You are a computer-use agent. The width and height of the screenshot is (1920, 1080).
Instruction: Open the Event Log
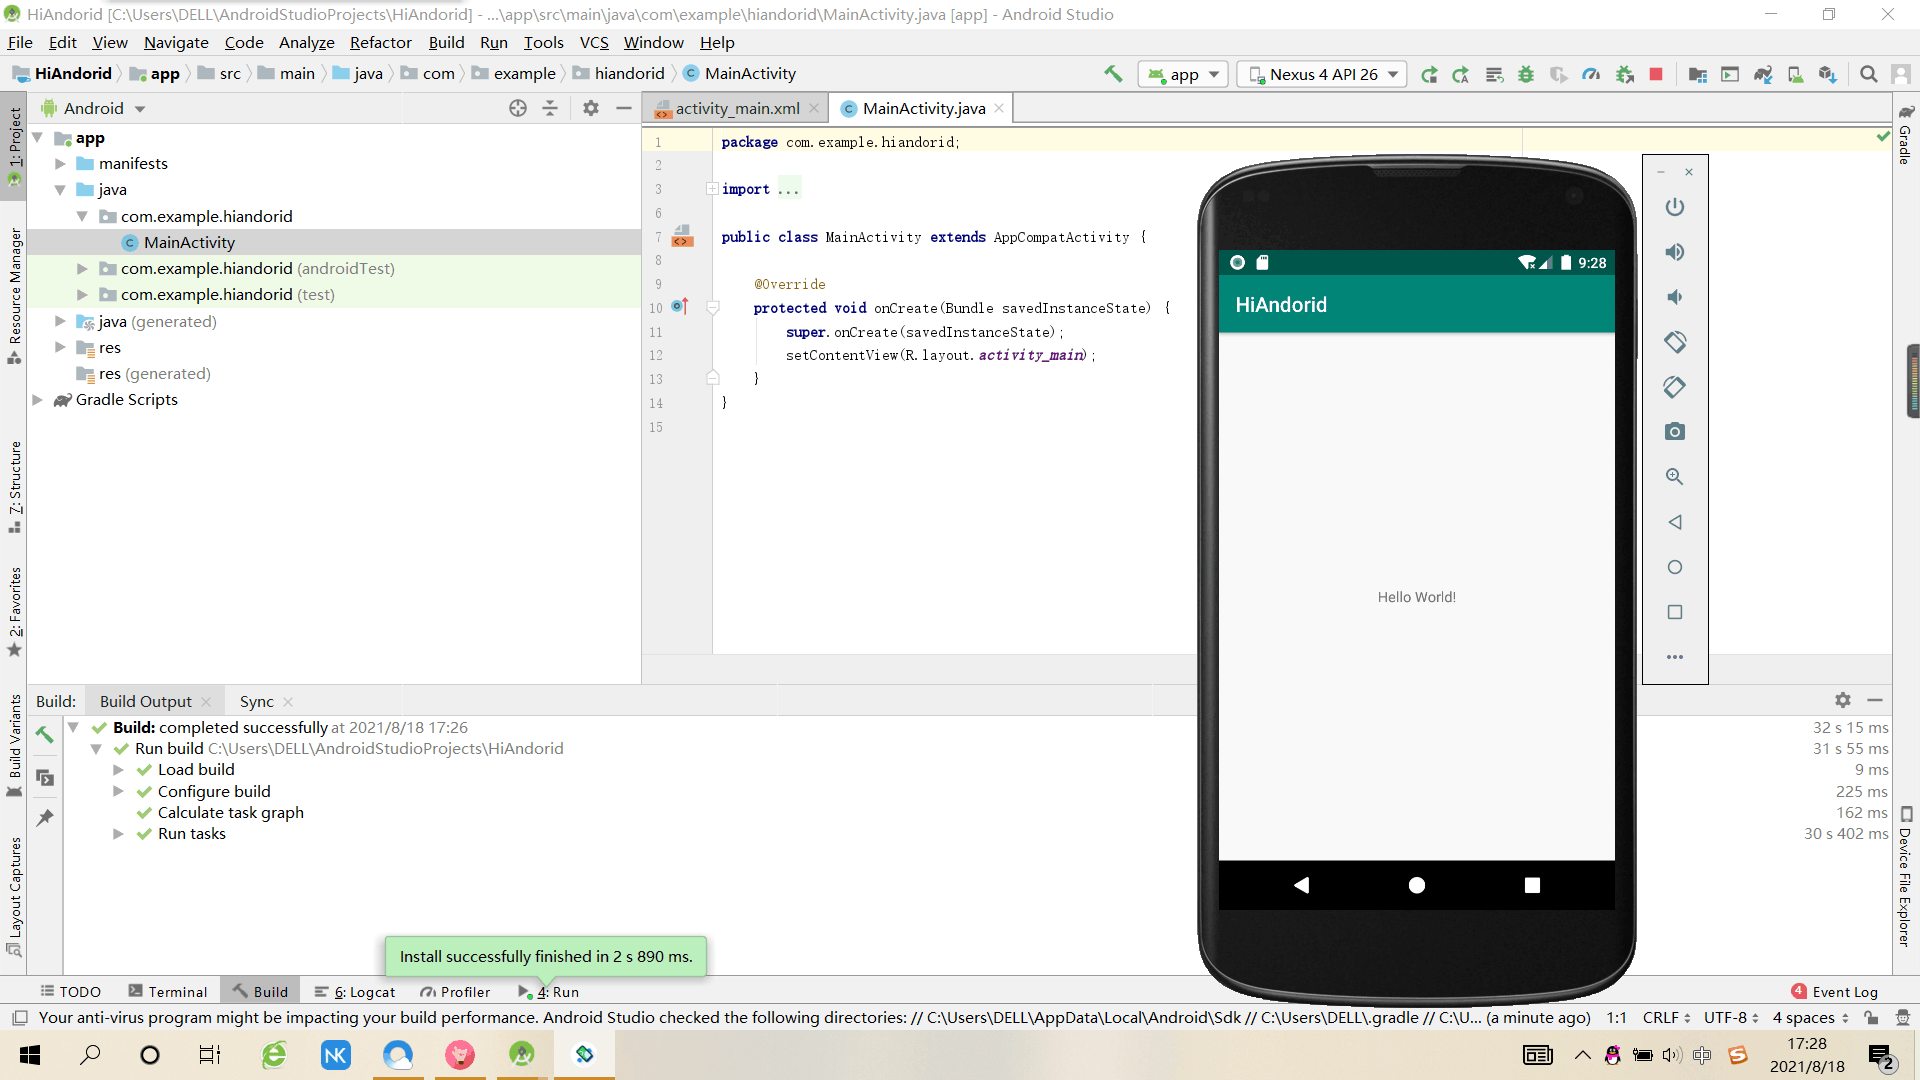pos(1836,992)
